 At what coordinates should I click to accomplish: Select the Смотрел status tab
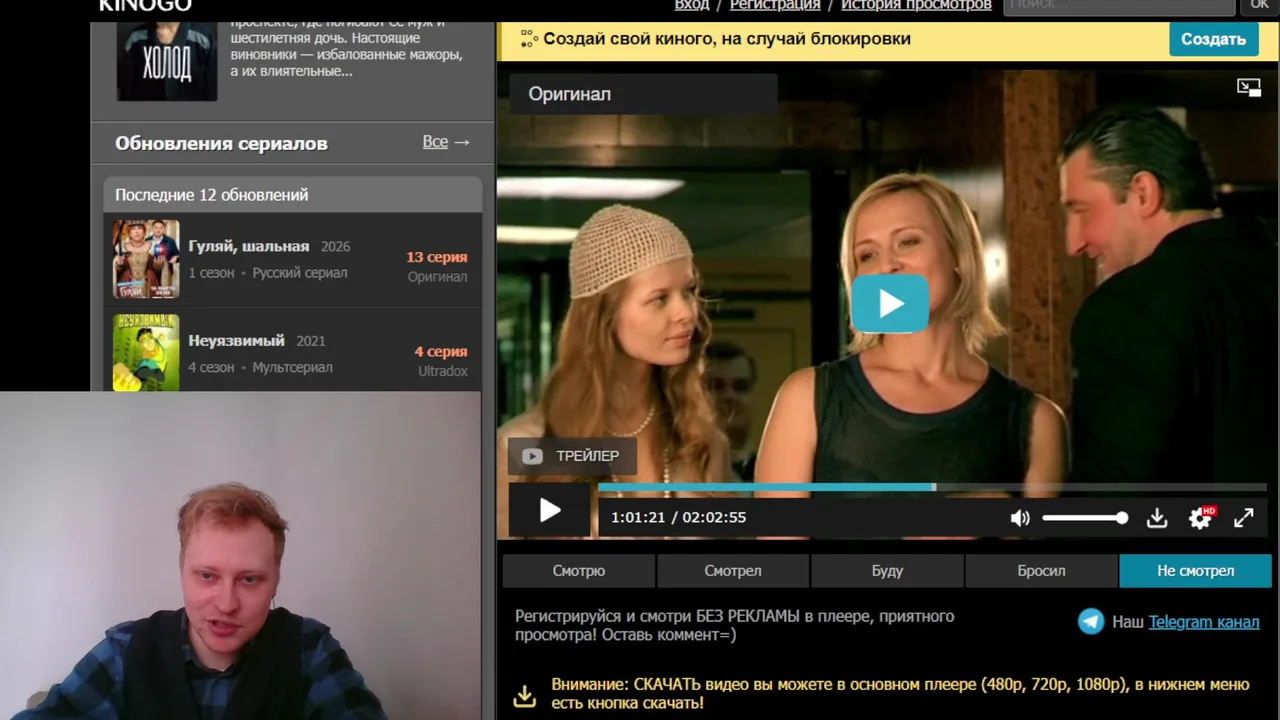733,571
